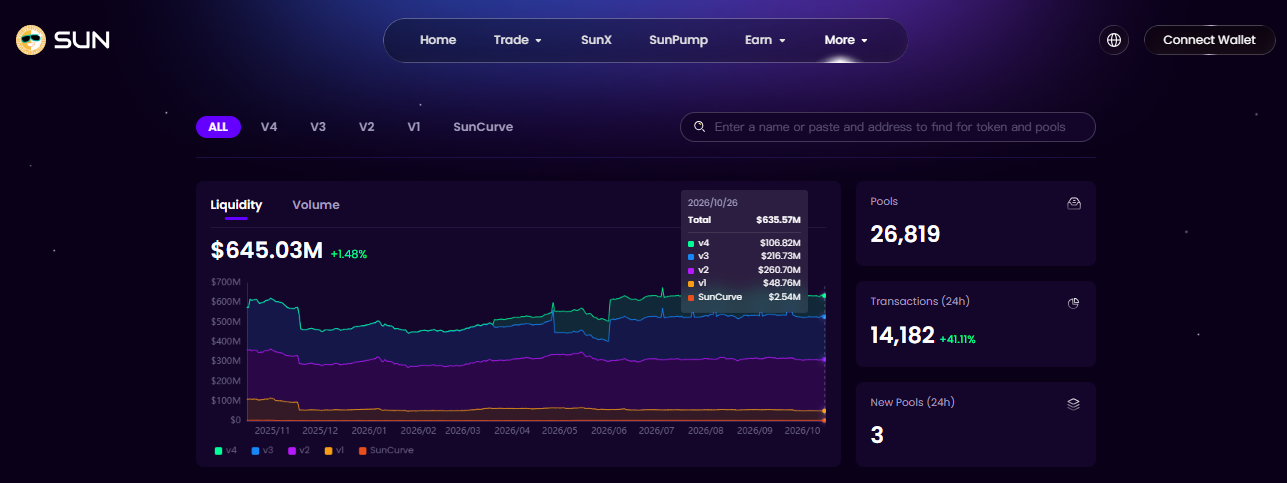The width and height of the screenshot is (1287, 483).
Task: Click the tooltip date 2026/10/26
Action: 712,202
